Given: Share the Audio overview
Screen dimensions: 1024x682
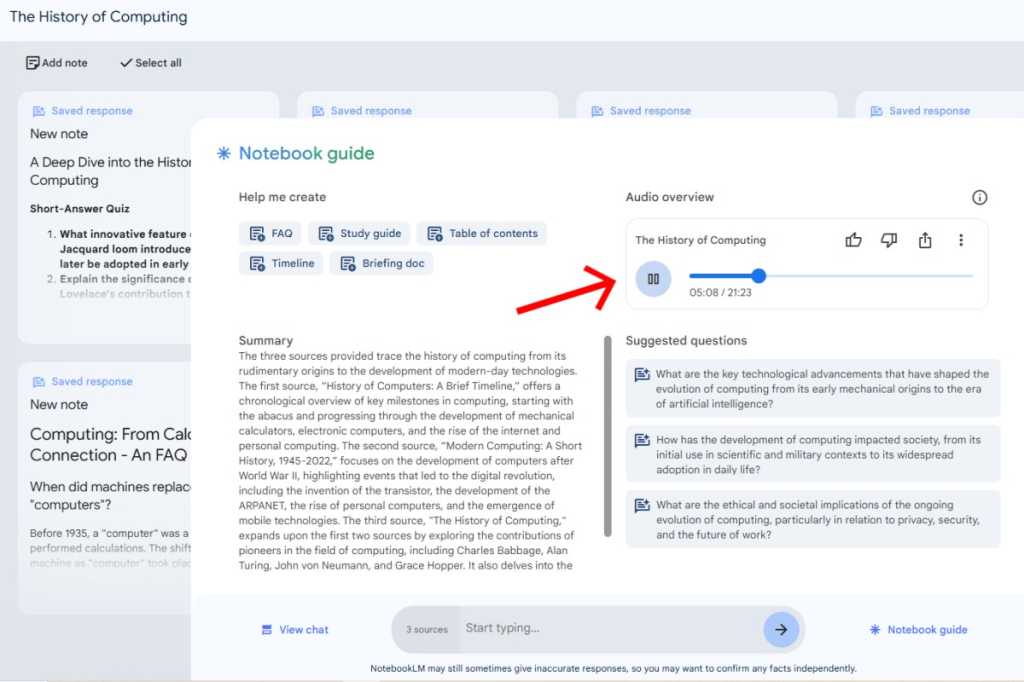Looking at the screenshot, I should 925,240.
